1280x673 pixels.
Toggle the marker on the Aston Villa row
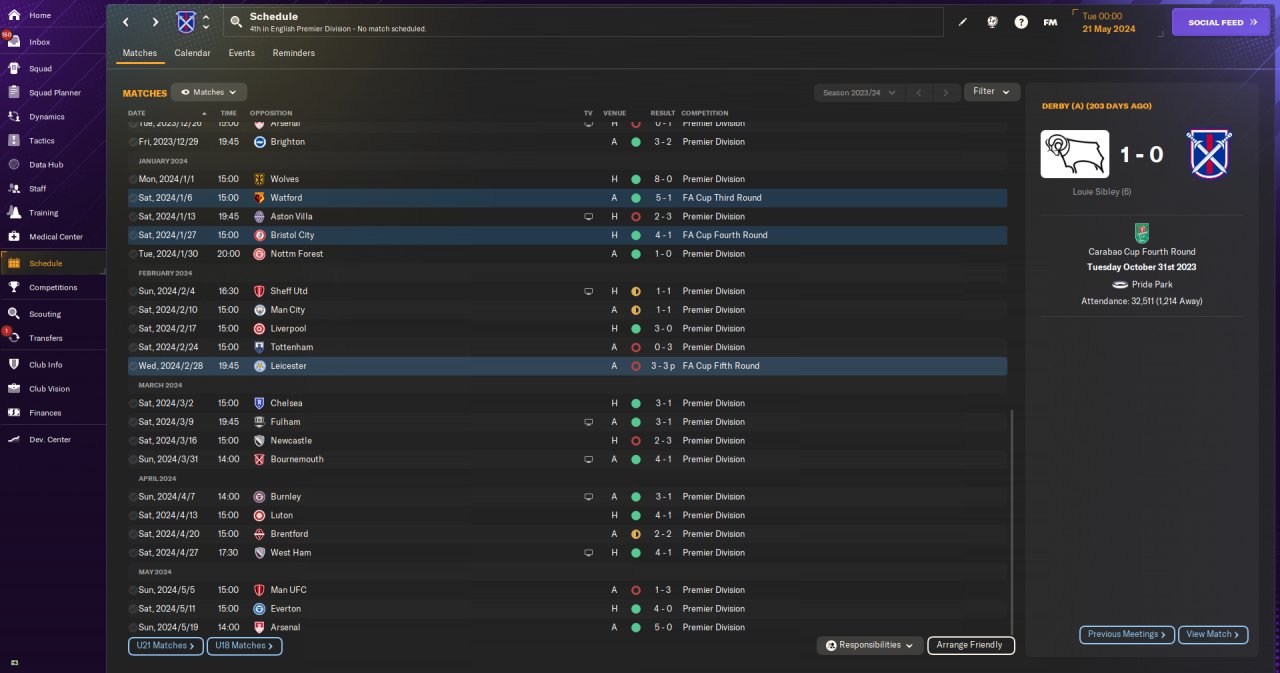click(x=133, y=216)
